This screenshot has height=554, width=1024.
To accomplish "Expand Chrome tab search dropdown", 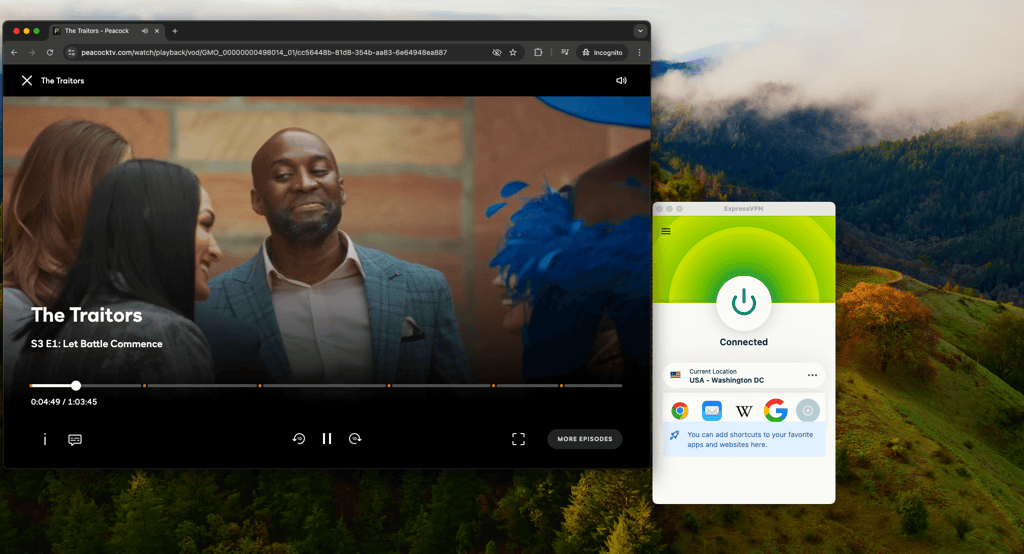I will click(x=640, y=31).
